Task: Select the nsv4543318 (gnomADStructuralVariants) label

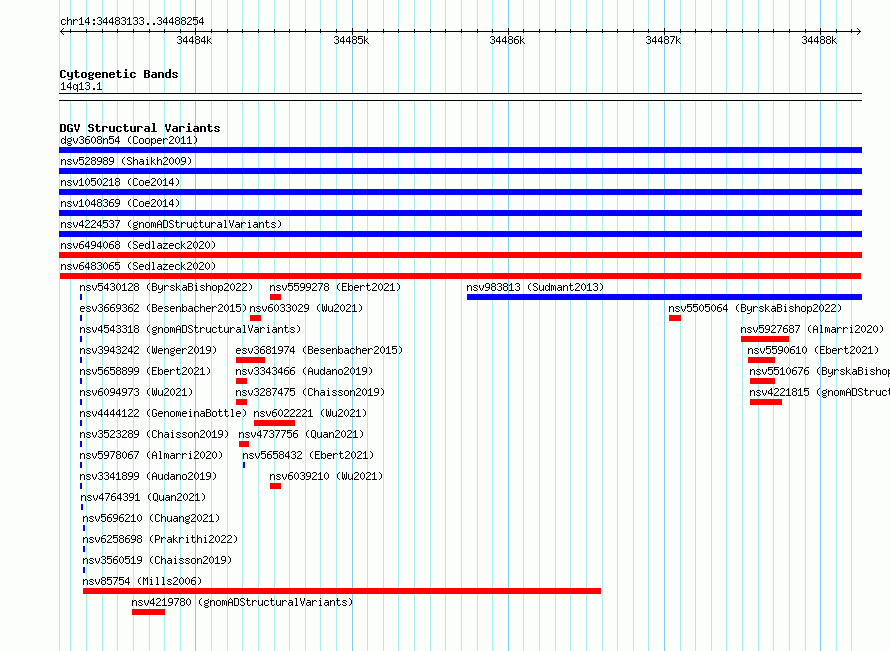Action: click(x=190, y=329)
